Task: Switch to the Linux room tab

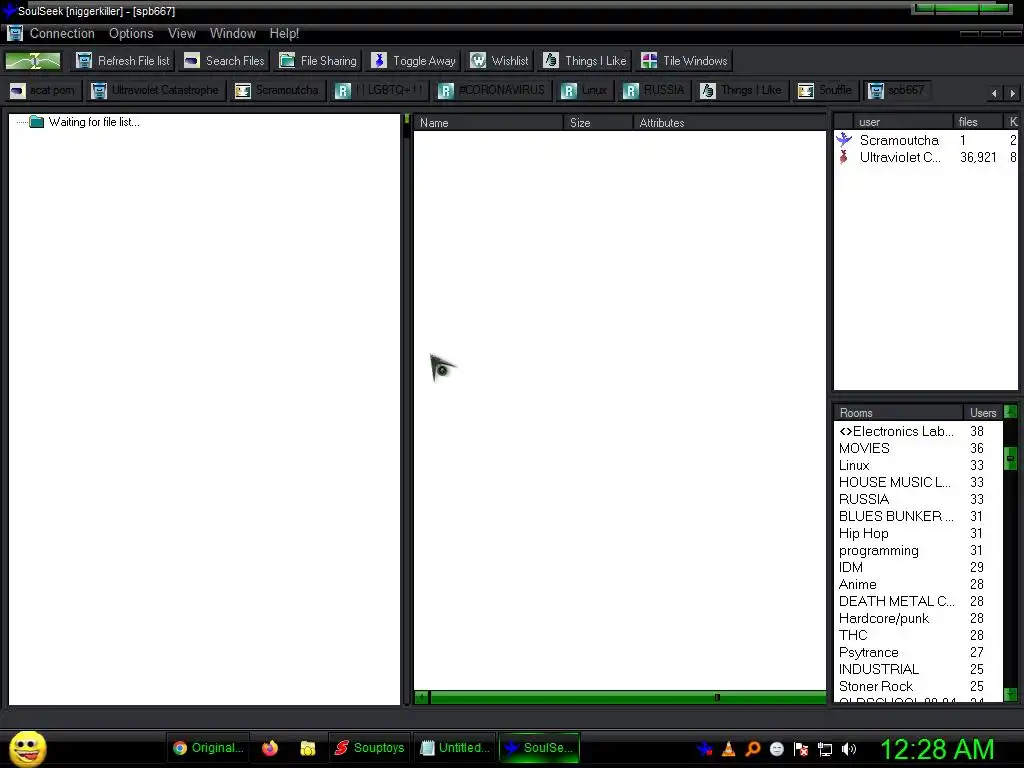Action: click(x=584, y=90)
